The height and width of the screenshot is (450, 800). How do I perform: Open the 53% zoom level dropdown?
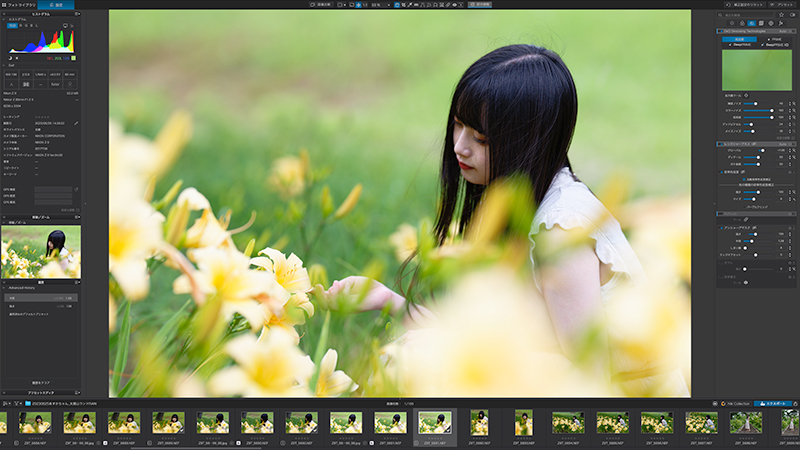(381, 5)
